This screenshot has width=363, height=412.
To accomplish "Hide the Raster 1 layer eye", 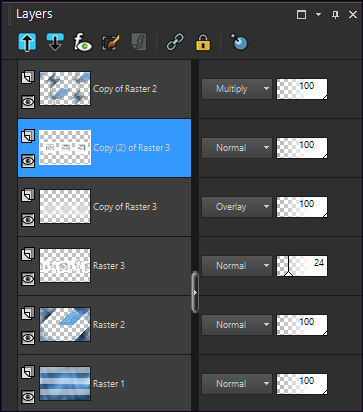I will click(x=28, y=397).
